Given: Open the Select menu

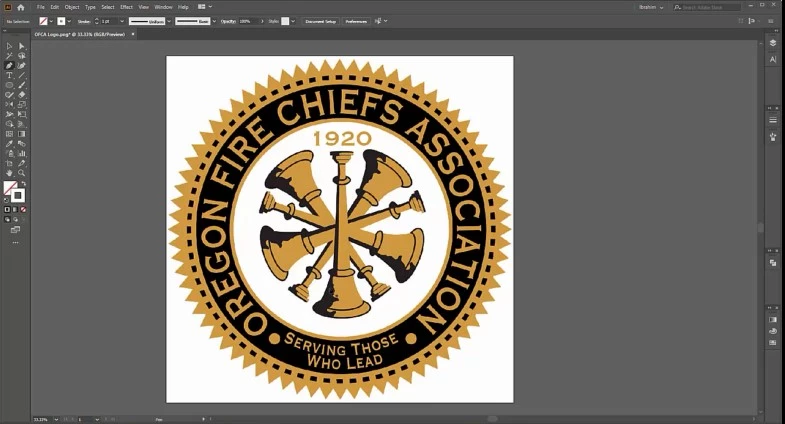Looking at the screenshot, I should point(108,8).
